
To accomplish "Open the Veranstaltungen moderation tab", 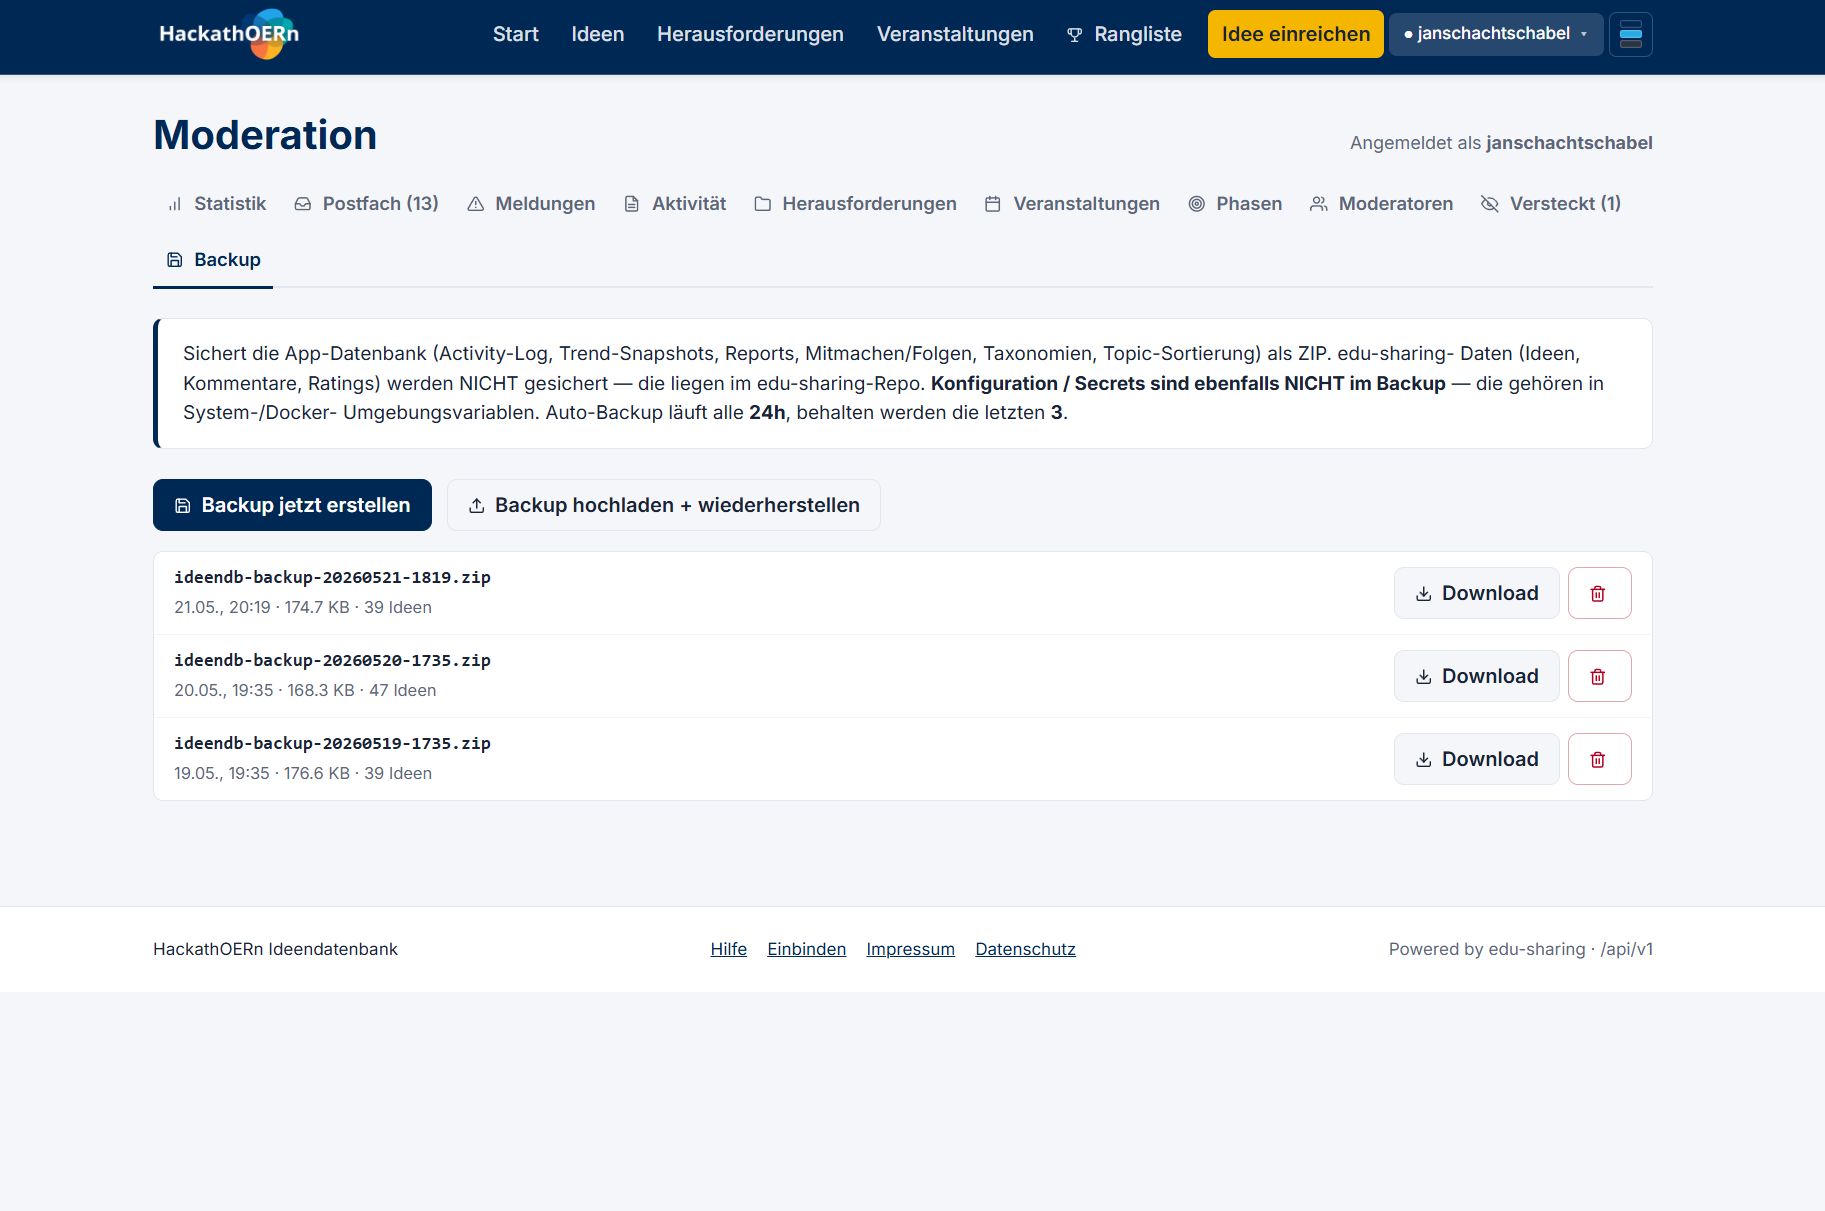I will coord(1072,204).
